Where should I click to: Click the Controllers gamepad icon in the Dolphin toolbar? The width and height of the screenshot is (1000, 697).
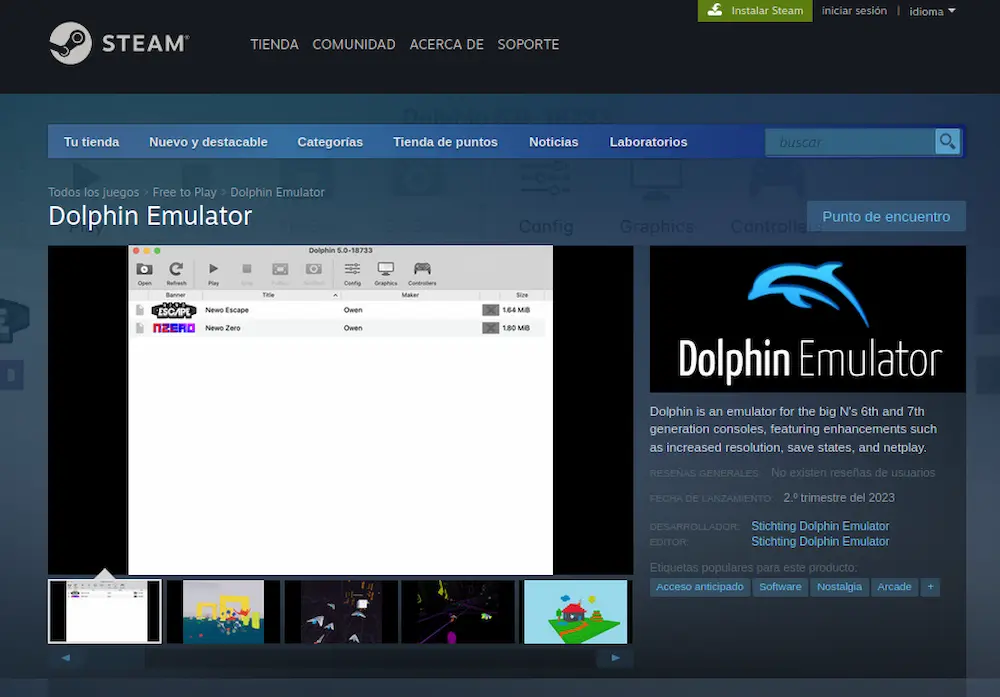423,270
